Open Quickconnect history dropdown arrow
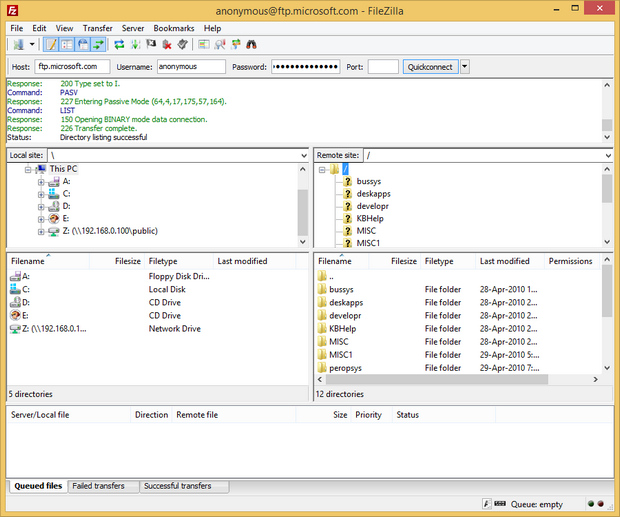This screenshot has height=517, width=620. point(465,67)
